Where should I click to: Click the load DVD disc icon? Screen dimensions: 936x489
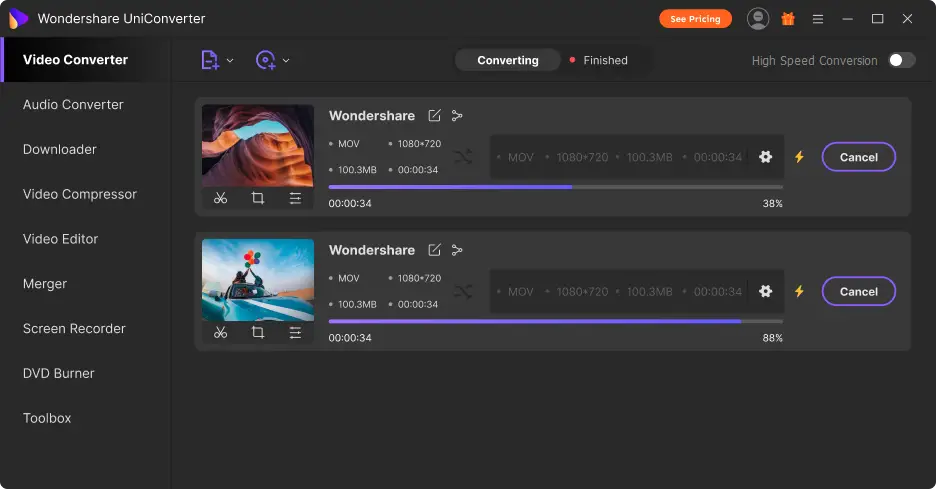click(x=266, y=60)
